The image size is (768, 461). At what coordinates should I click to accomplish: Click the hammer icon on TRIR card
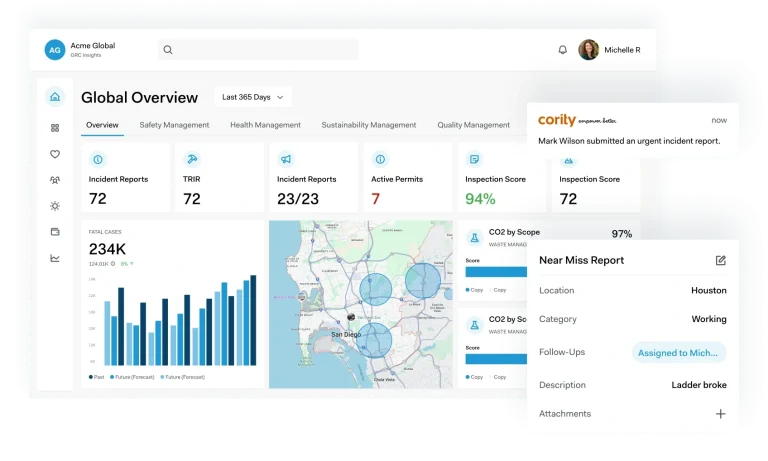point(192,159)
